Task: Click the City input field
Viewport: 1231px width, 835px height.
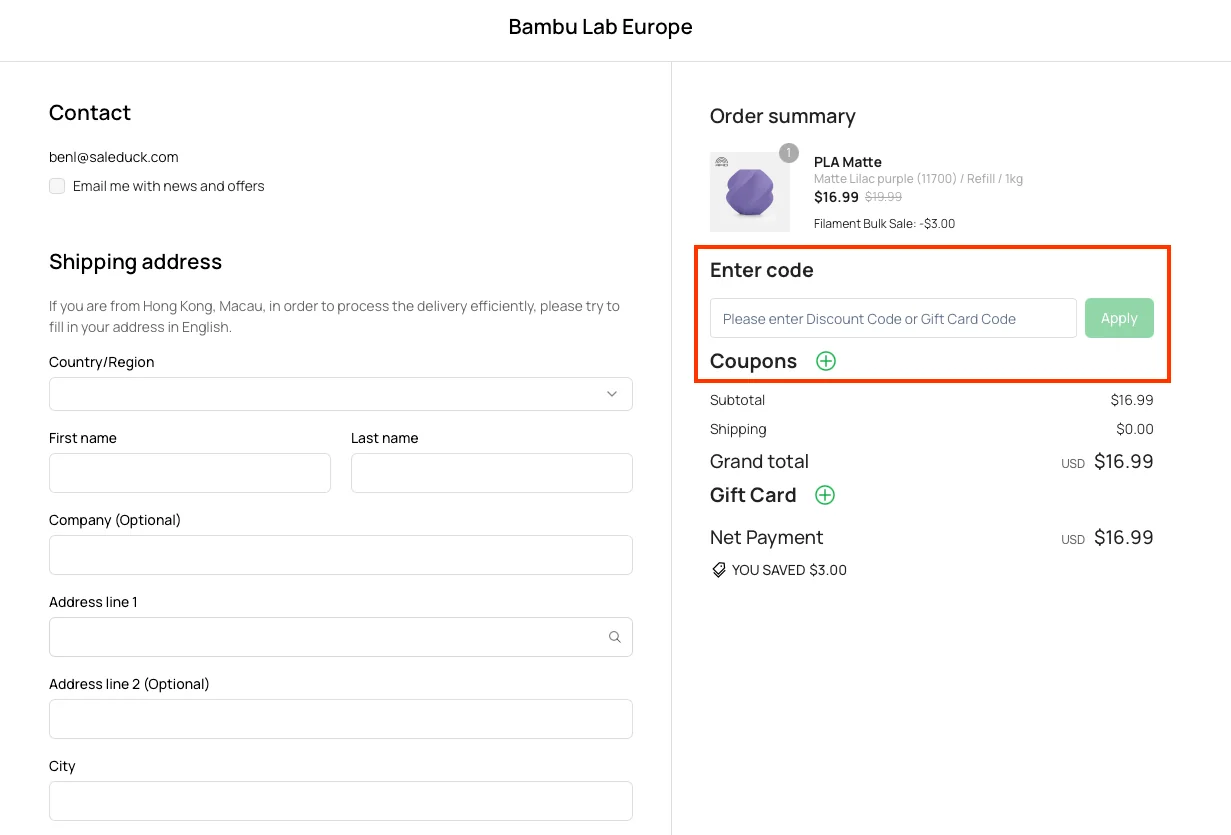Action: [340, 801]
